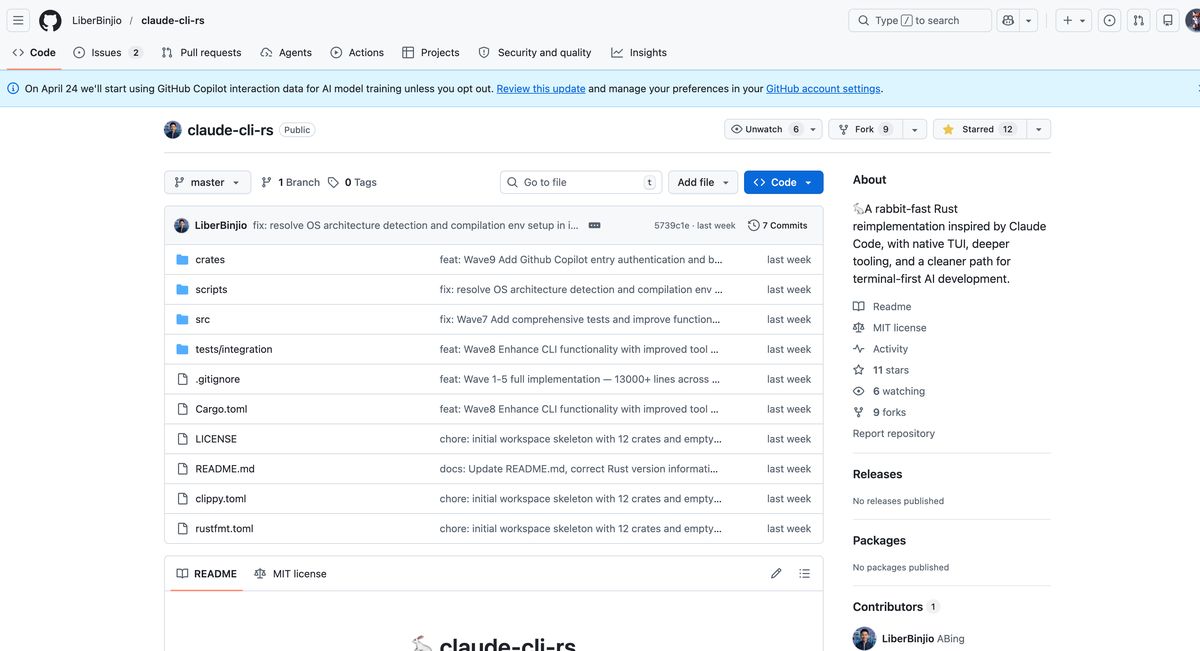
Task: Open the 7 Commits history link
Action: tap(778, 226)
